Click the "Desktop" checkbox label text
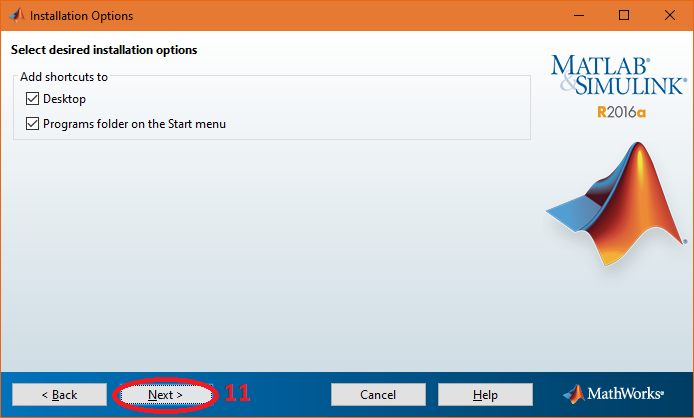This screenshot has height=418, width=694. (64, 99)
